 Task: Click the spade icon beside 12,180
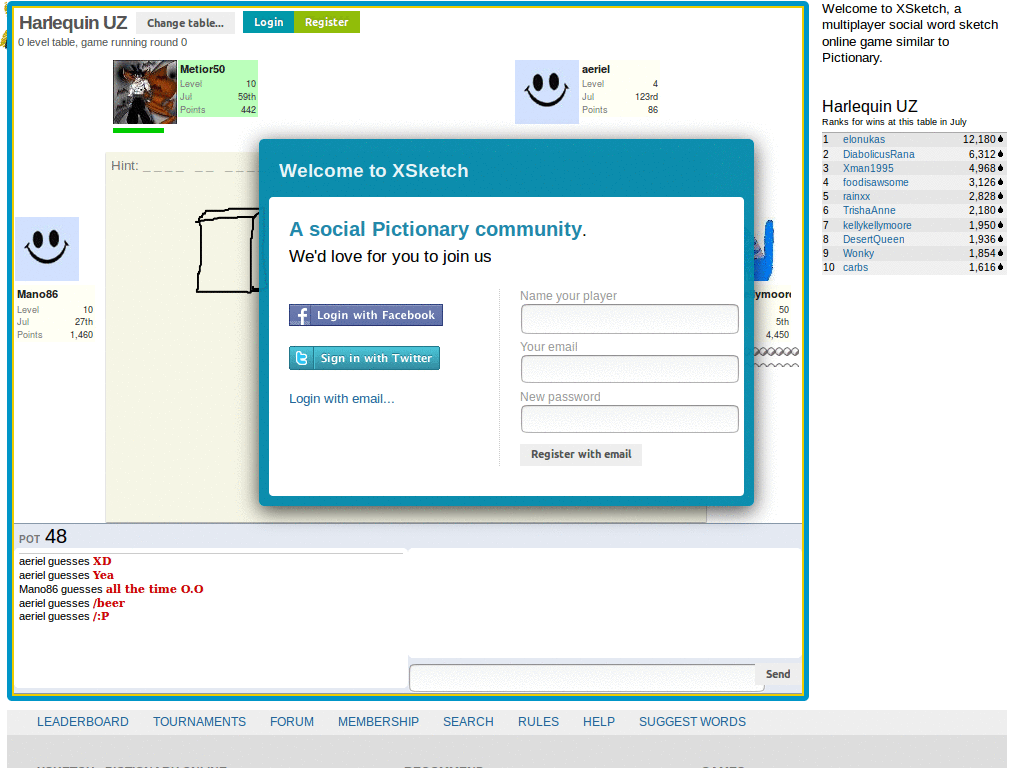(1000, 139)
